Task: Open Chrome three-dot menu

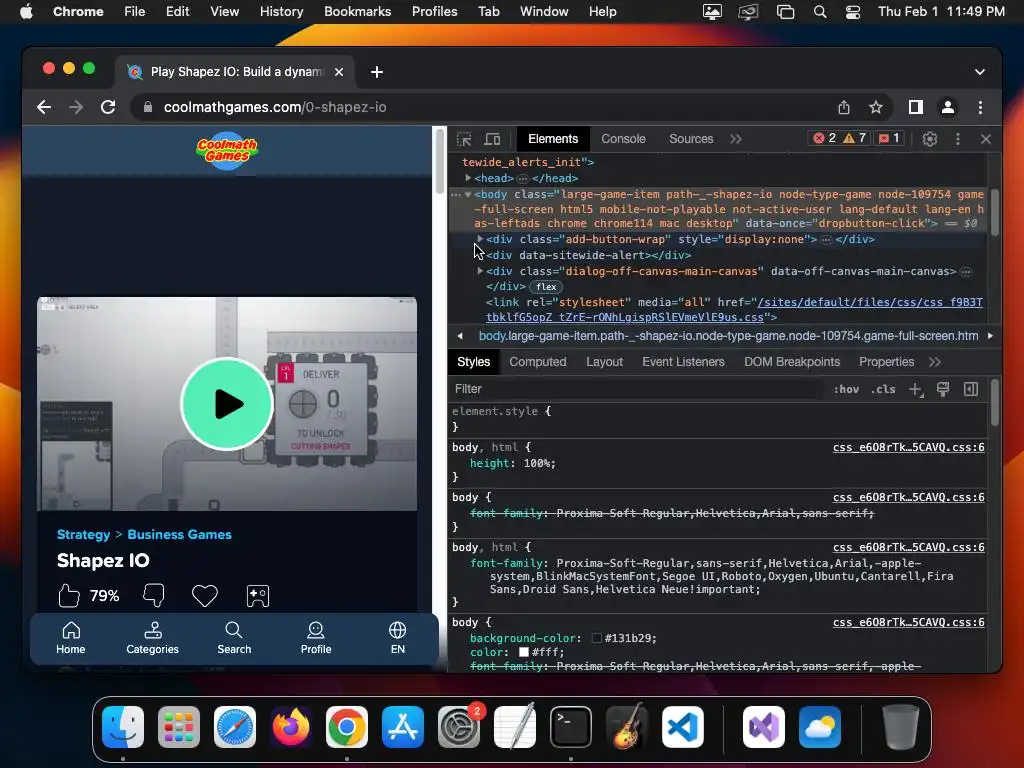Action: pos(980,107)
